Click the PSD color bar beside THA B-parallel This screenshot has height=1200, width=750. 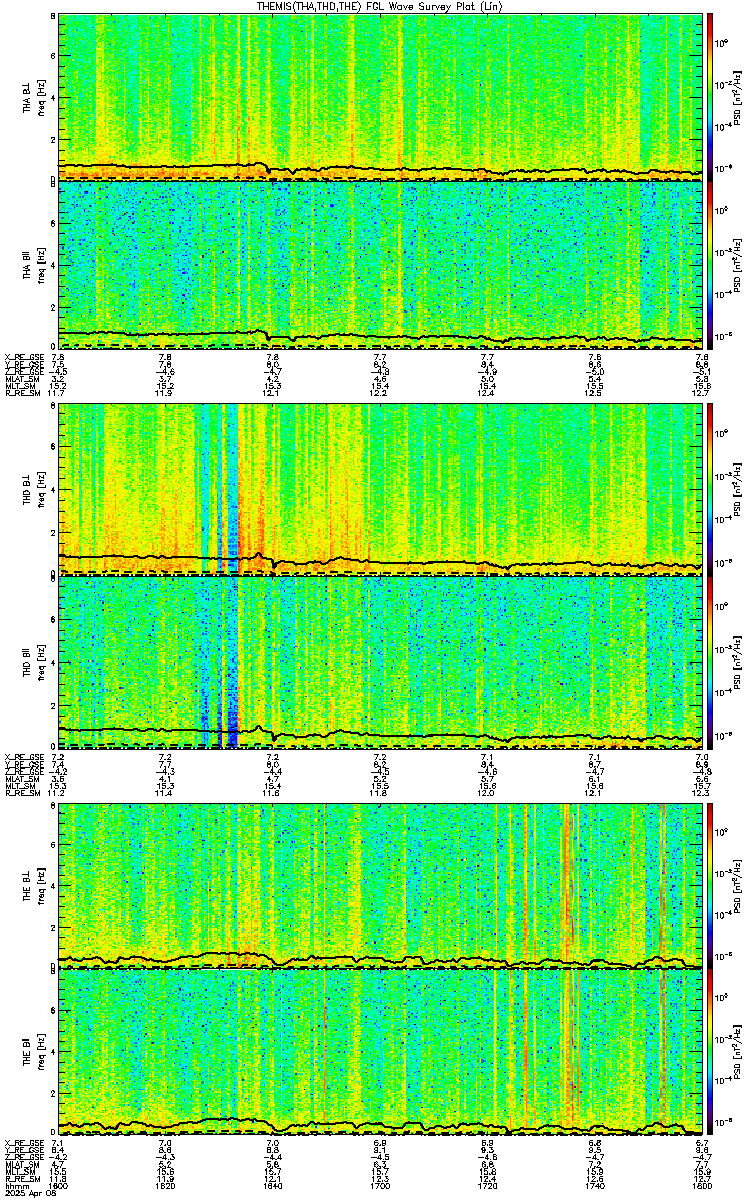710,264
